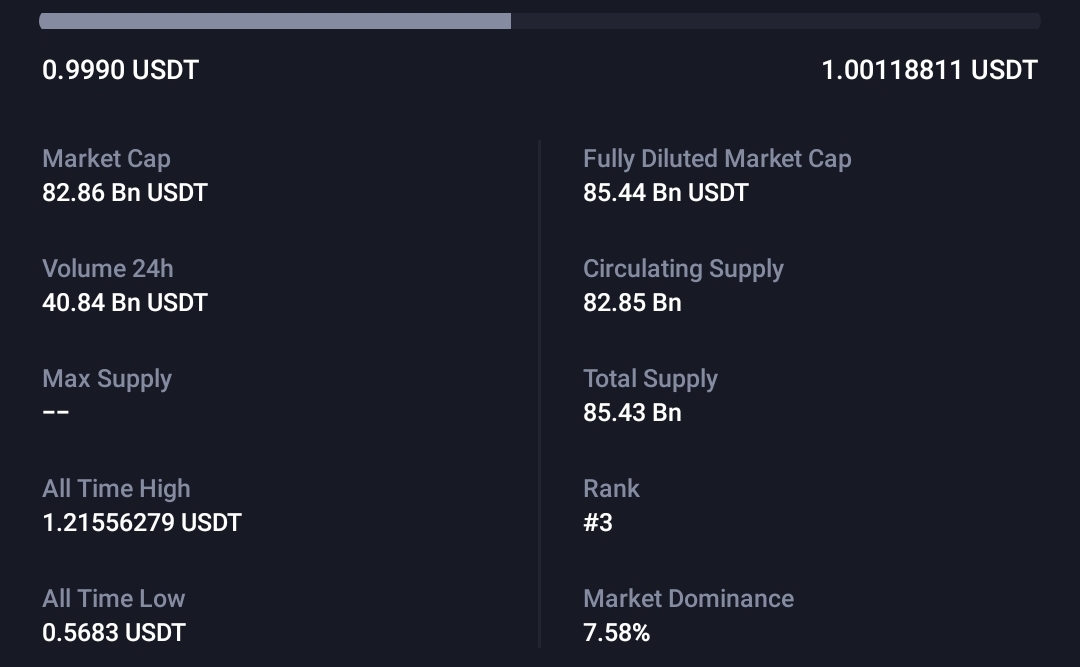Click the 85.43 Bn total supply value
Image resolution: width=1080 pixels, height=667 pixels.
[x=632, y=413]
